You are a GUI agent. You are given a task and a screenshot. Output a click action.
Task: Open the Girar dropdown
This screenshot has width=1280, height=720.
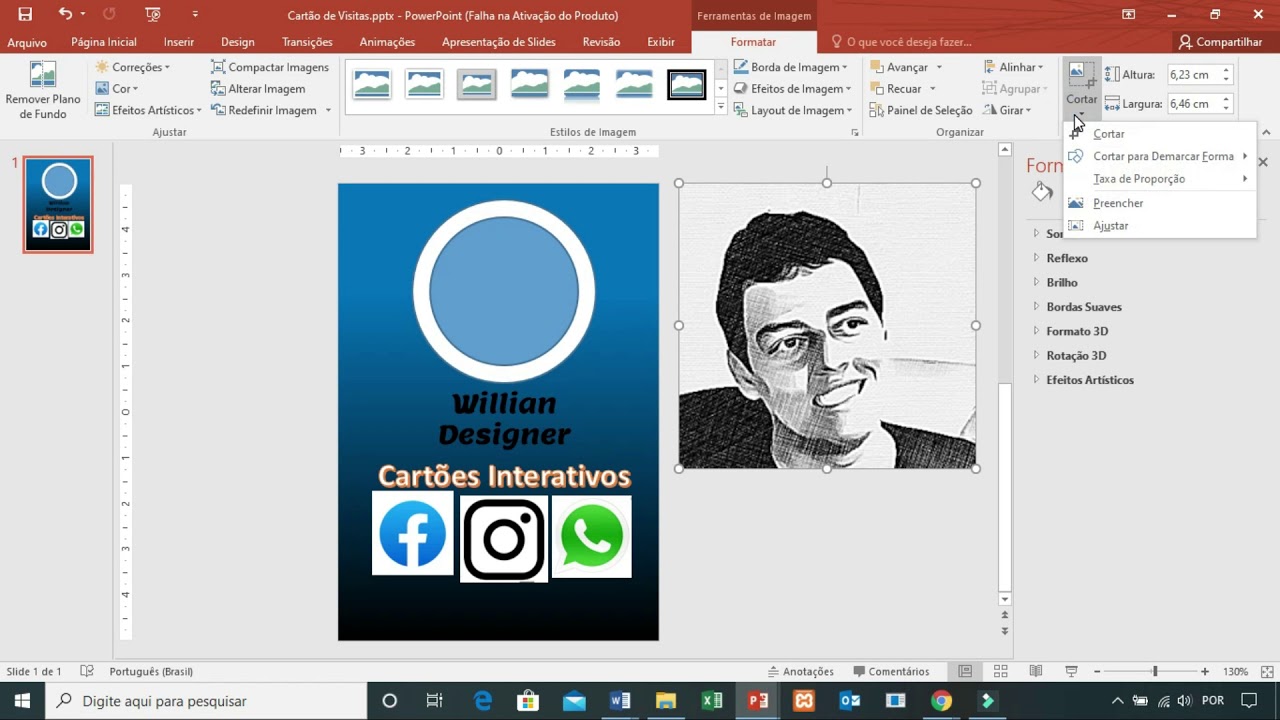click(1007, 110)
